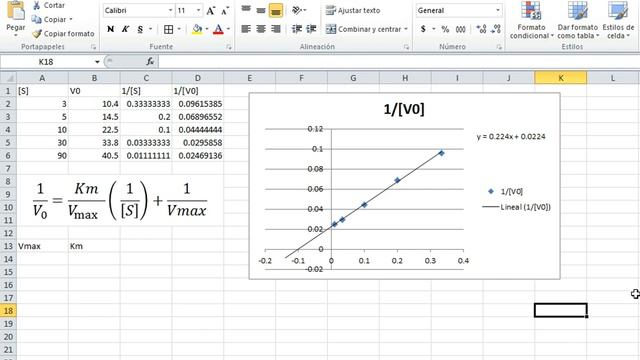Toggle bold (N) formatting

[x=110, y=29]
